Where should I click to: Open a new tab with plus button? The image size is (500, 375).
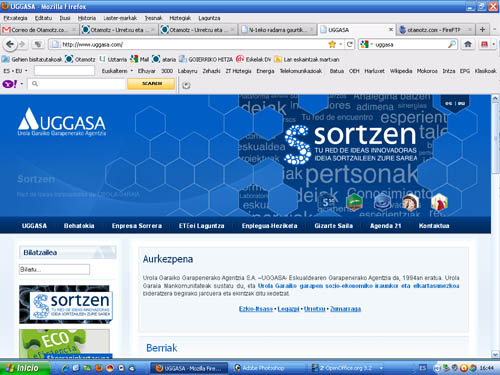coord(482,29)
